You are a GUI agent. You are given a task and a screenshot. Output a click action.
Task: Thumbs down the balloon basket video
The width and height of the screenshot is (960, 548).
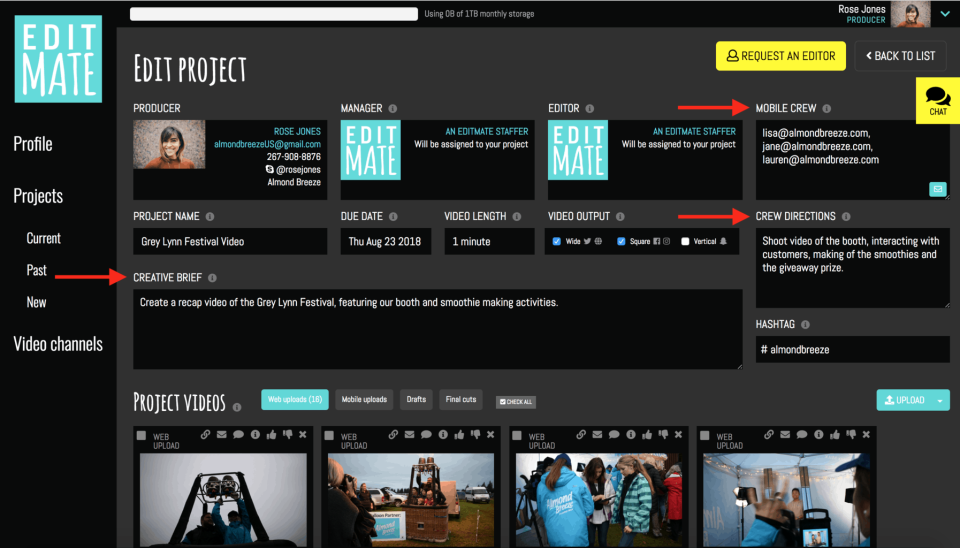click(475, 435)
